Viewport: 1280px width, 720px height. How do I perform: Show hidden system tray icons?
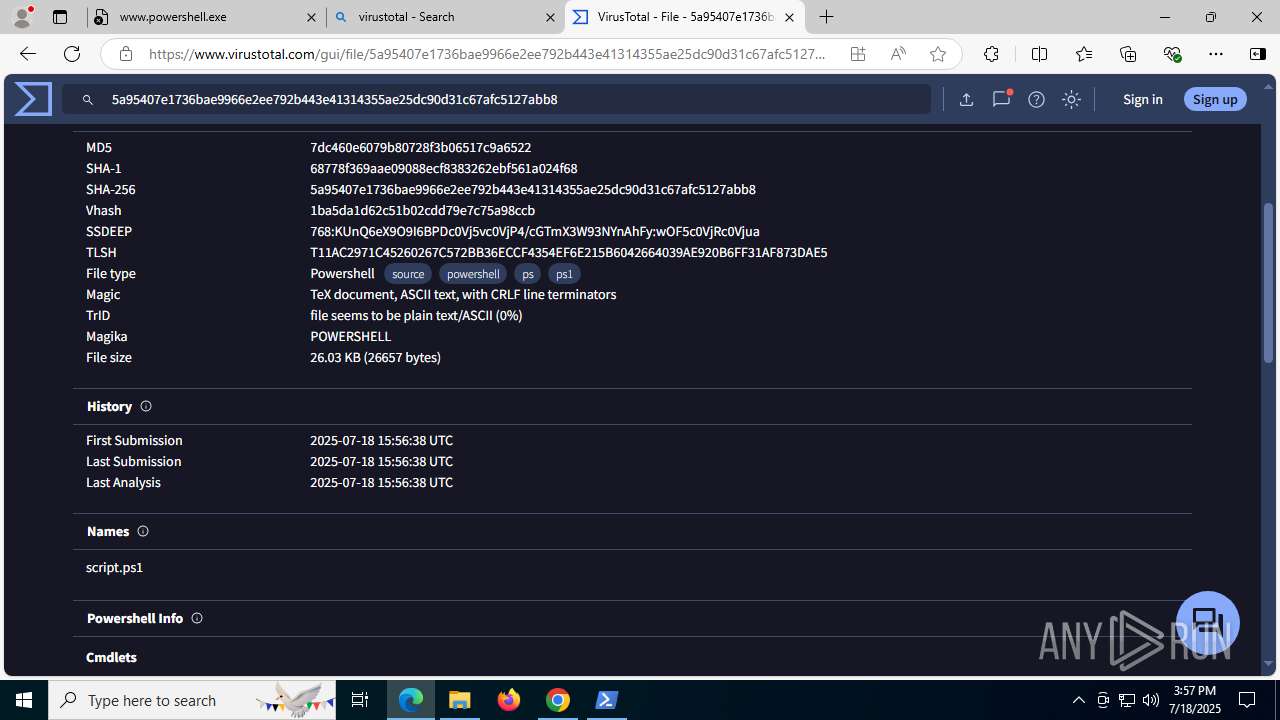tap(1078, 700)
